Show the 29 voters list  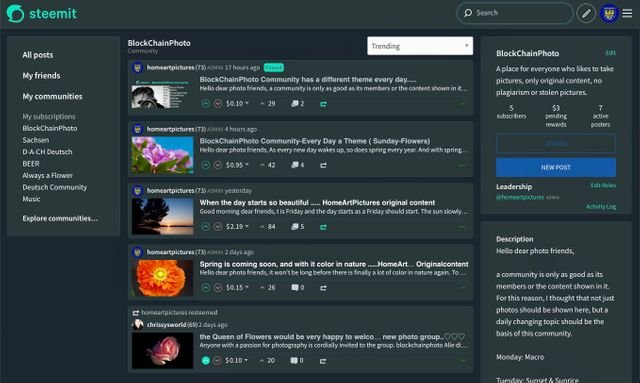tap(267, 104)
